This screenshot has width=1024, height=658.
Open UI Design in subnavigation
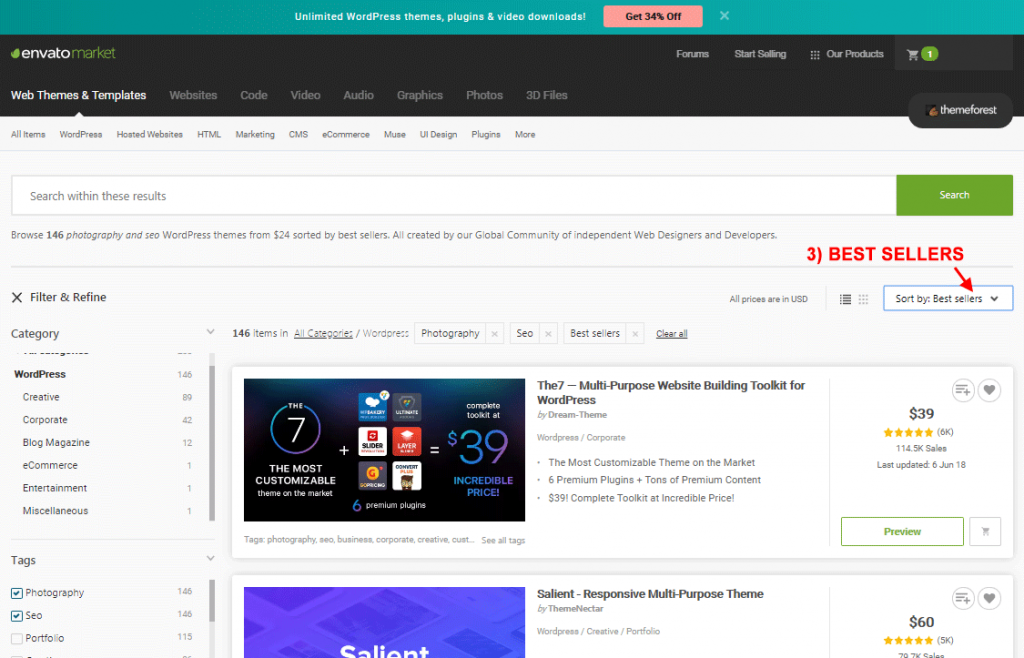coord(438,134)
